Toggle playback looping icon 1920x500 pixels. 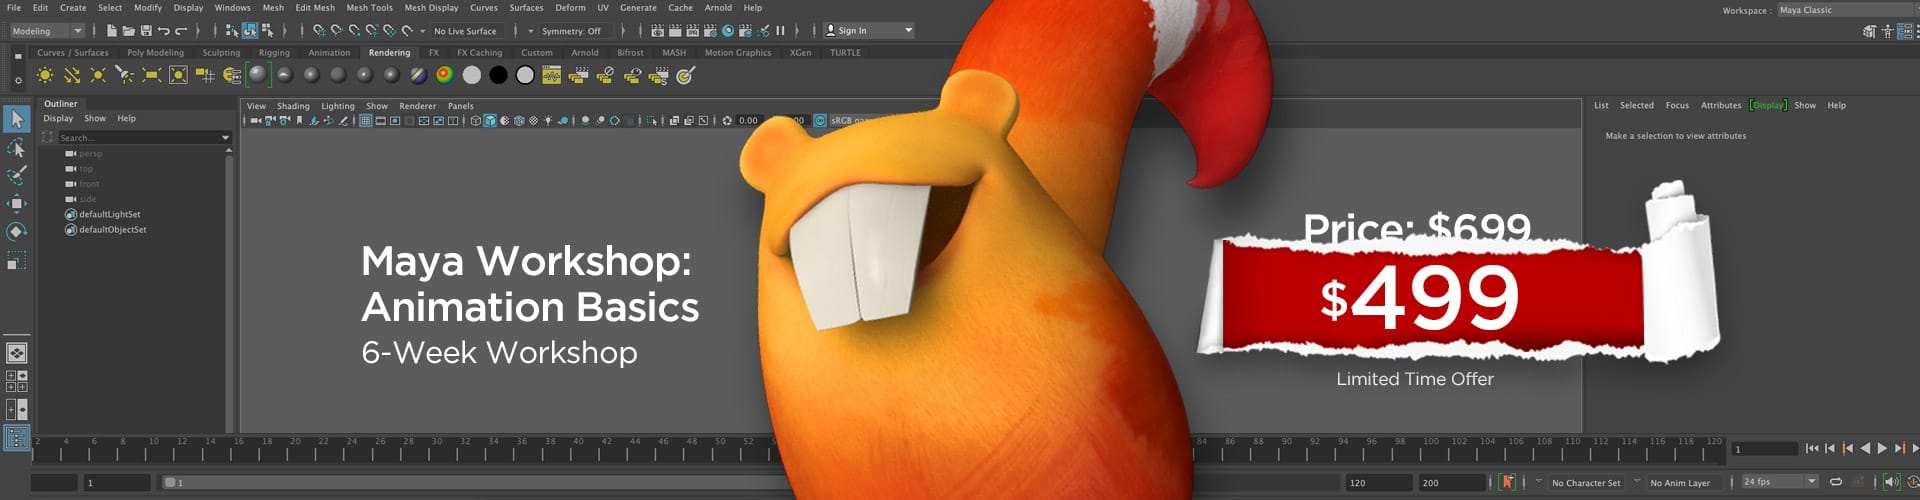click(1836, 482)
